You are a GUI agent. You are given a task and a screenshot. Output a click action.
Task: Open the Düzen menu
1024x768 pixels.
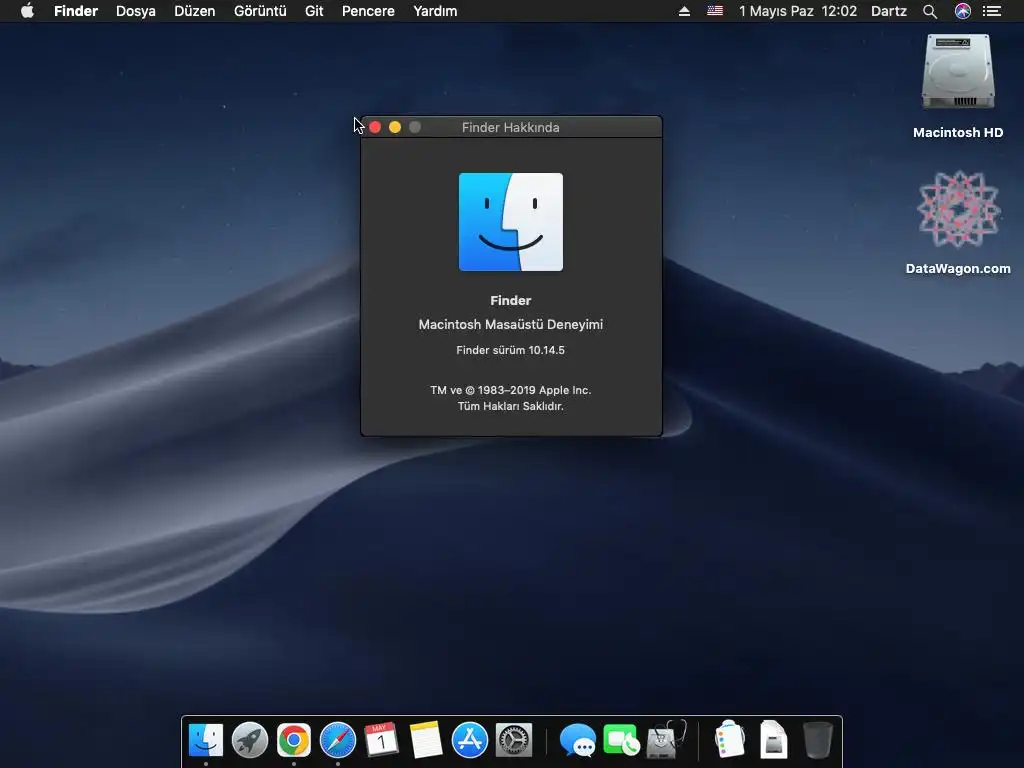click(x=195, y=11)
